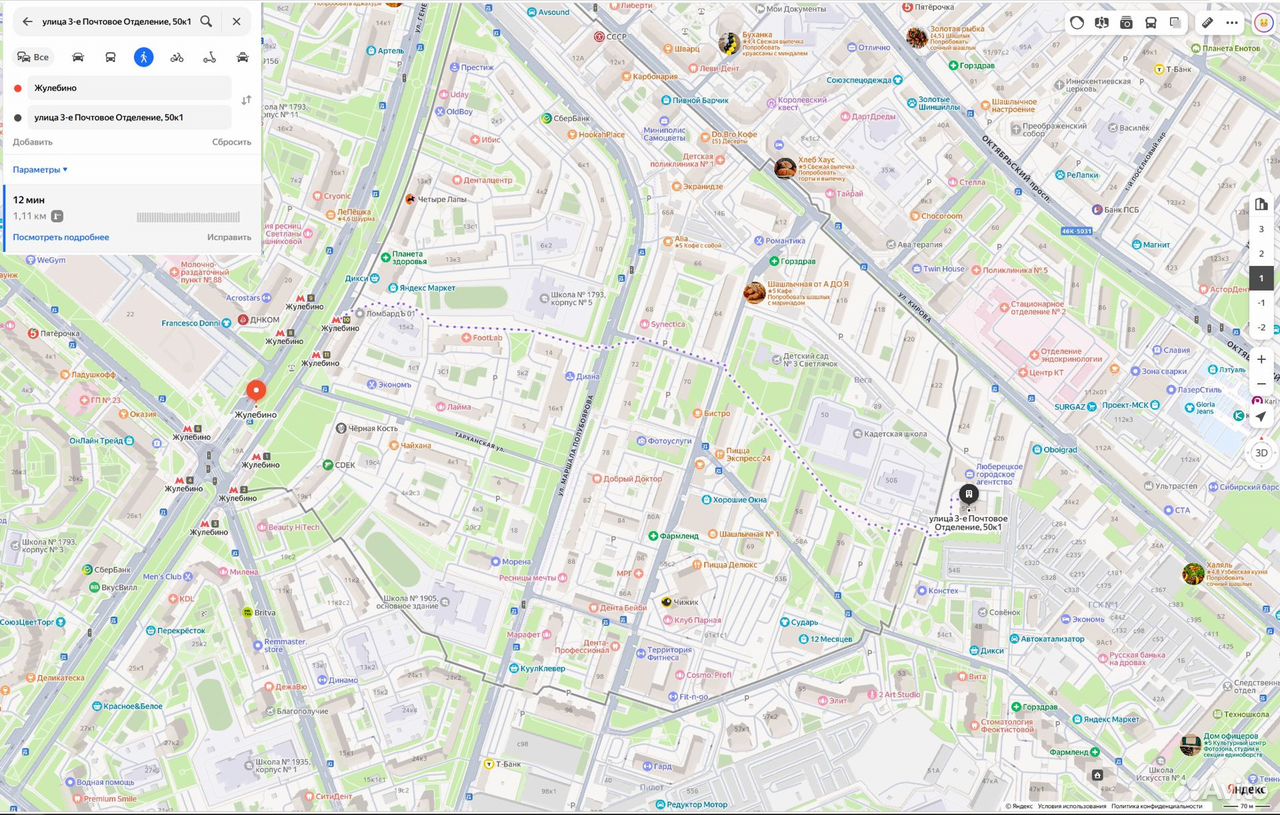Open the Халяль cafe photo marker
Image resolution: width=1280 pixels, height=815 pixels.
point(1193,573)
